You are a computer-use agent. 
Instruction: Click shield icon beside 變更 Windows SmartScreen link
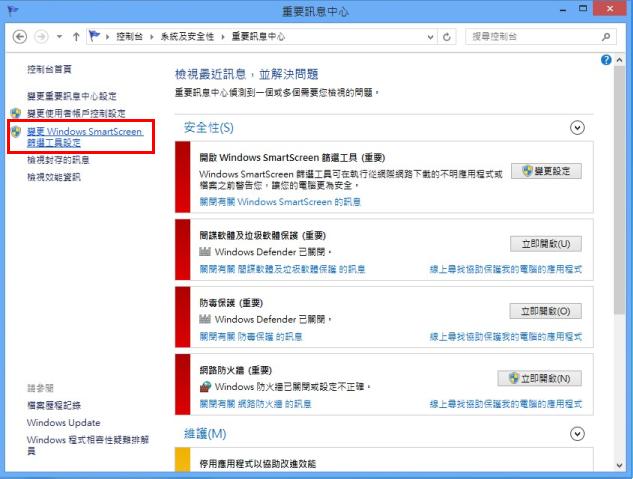[x=16, y=131]
